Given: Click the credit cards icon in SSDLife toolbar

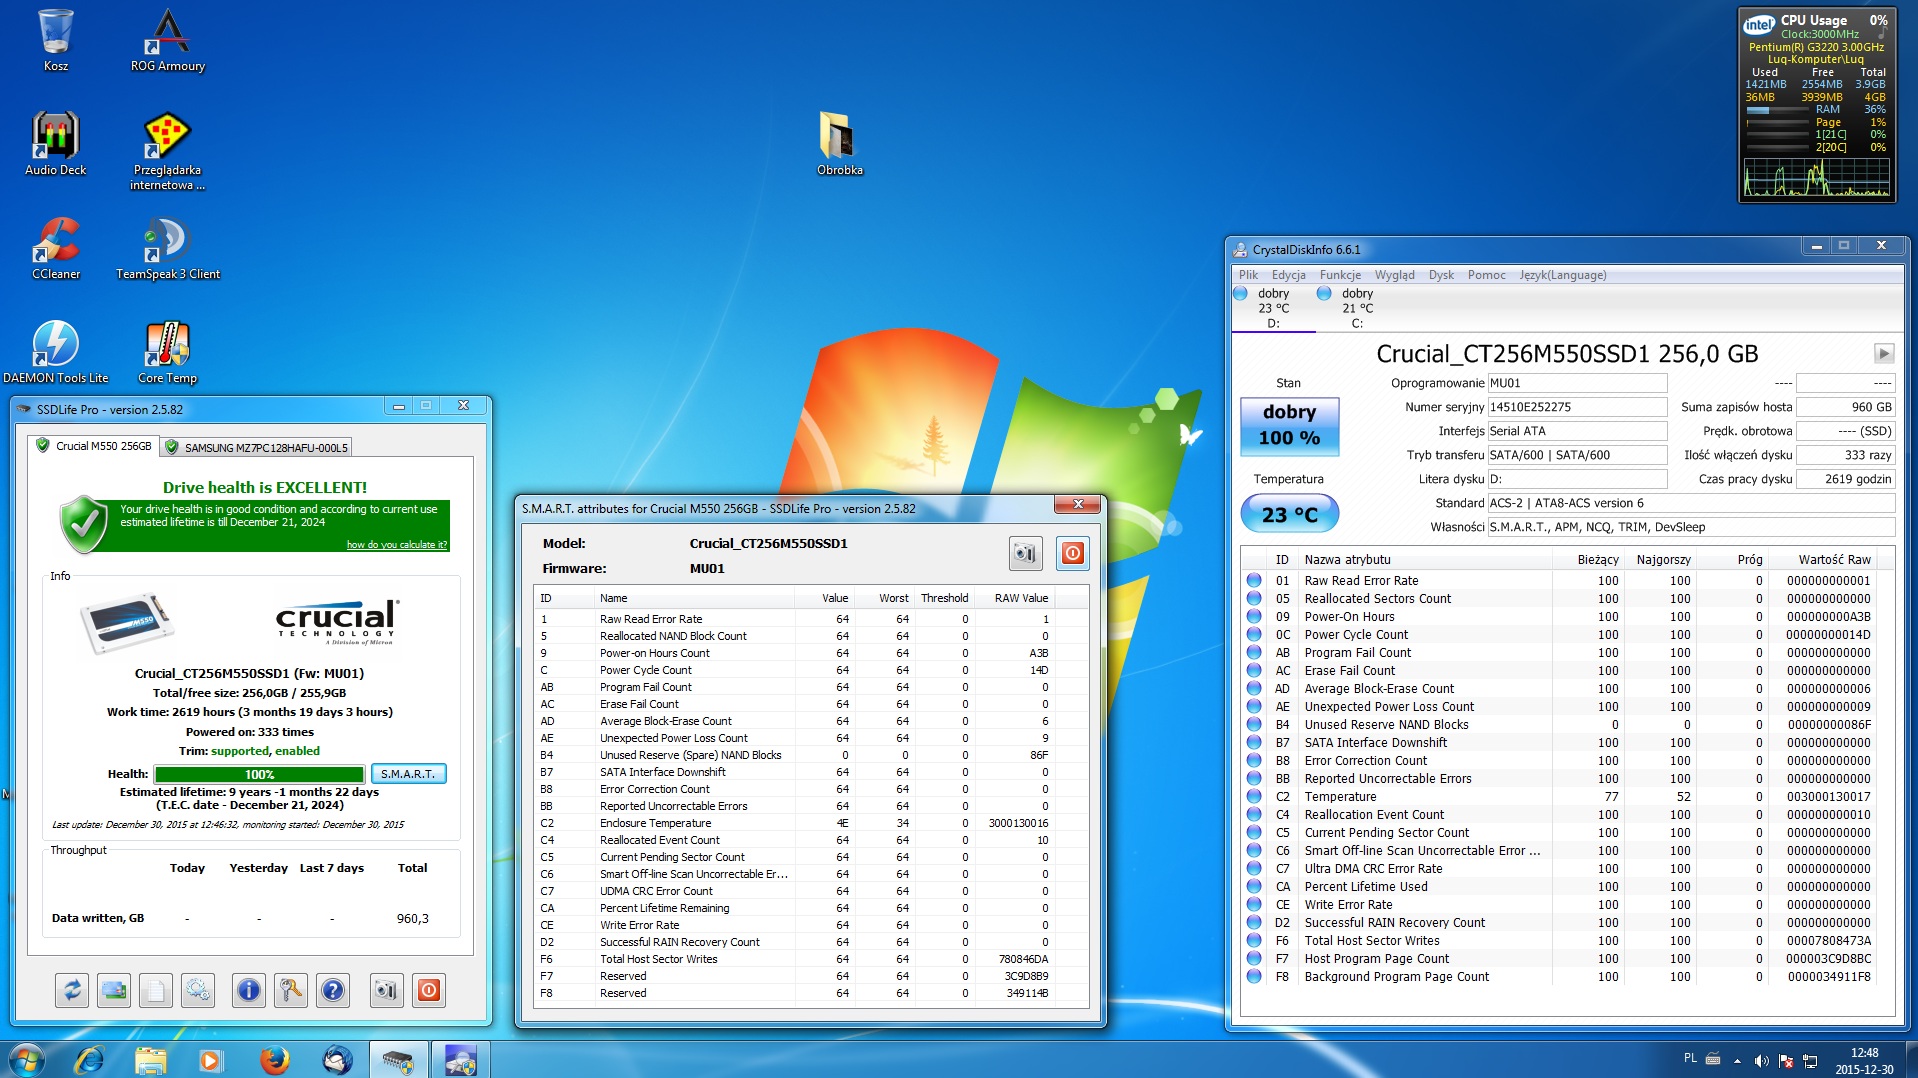Looking at the screenshot, I should 114,990.
